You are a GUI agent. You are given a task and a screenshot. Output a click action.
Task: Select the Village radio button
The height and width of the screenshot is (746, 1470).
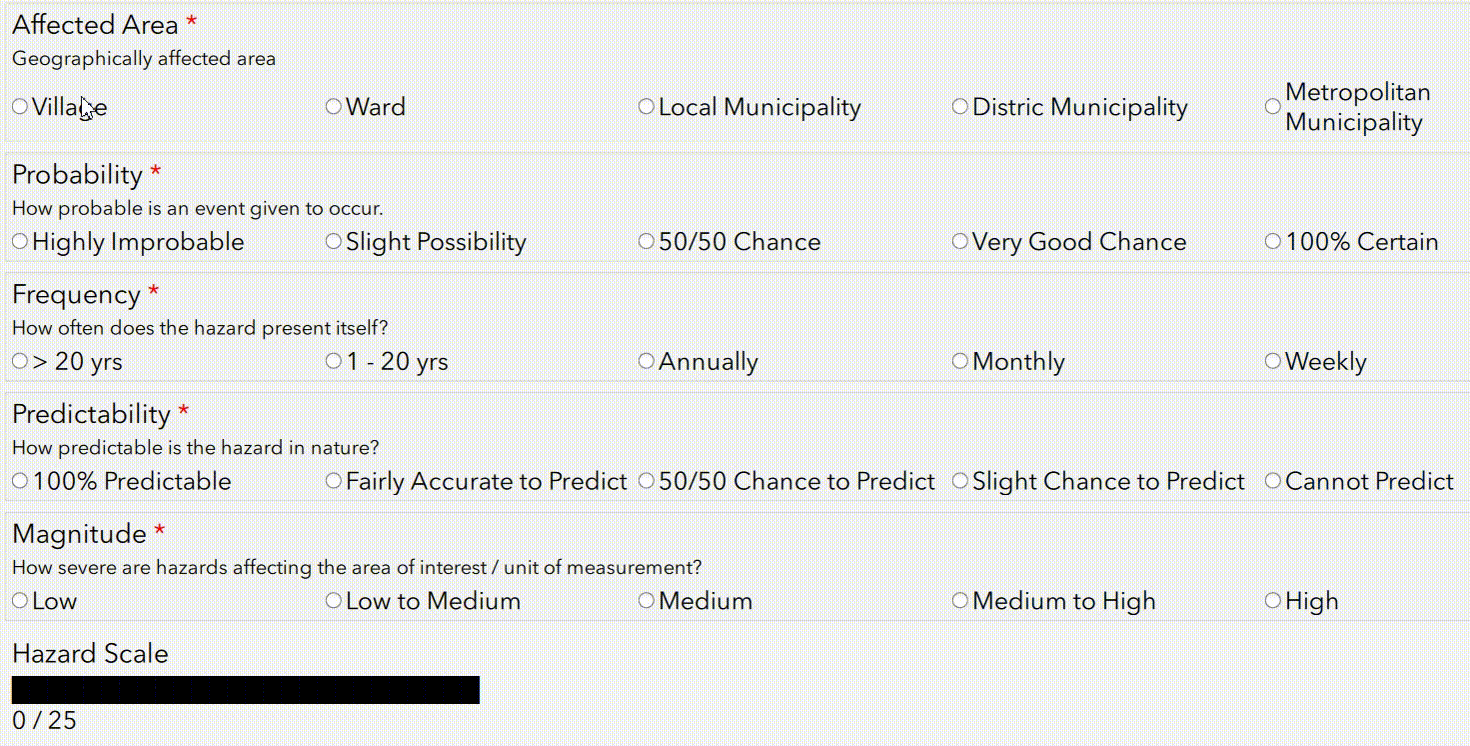click(x=20, y=107)
